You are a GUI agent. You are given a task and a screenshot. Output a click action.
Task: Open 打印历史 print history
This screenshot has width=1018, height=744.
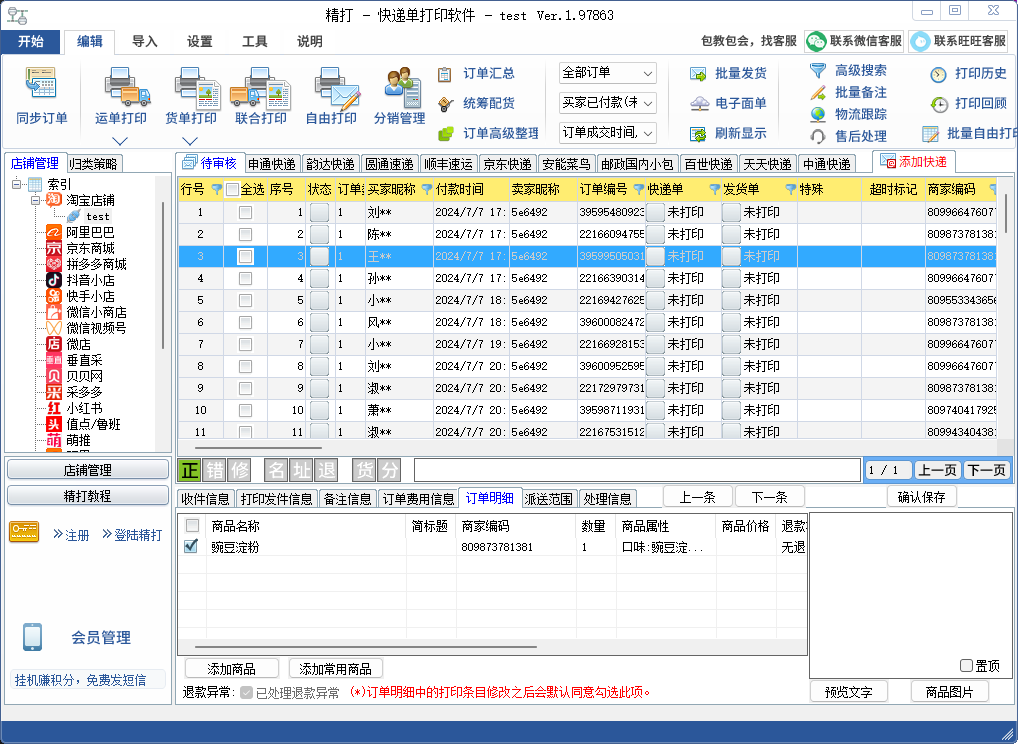[938, 74]
